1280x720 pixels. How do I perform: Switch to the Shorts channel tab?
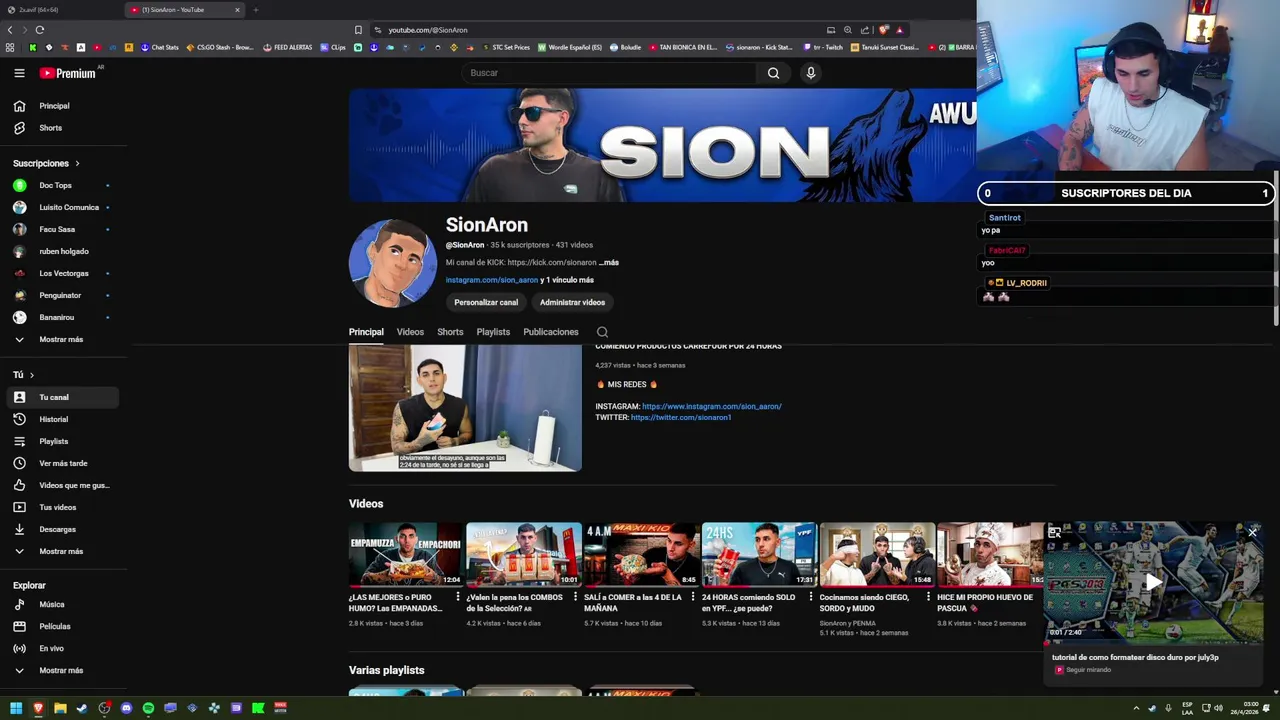coord(450,332)
